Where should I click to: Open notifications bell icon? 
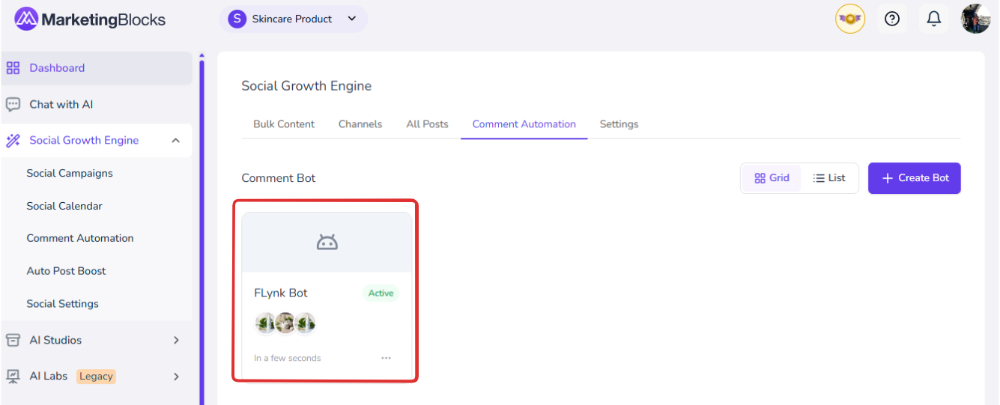coord(934,19)
